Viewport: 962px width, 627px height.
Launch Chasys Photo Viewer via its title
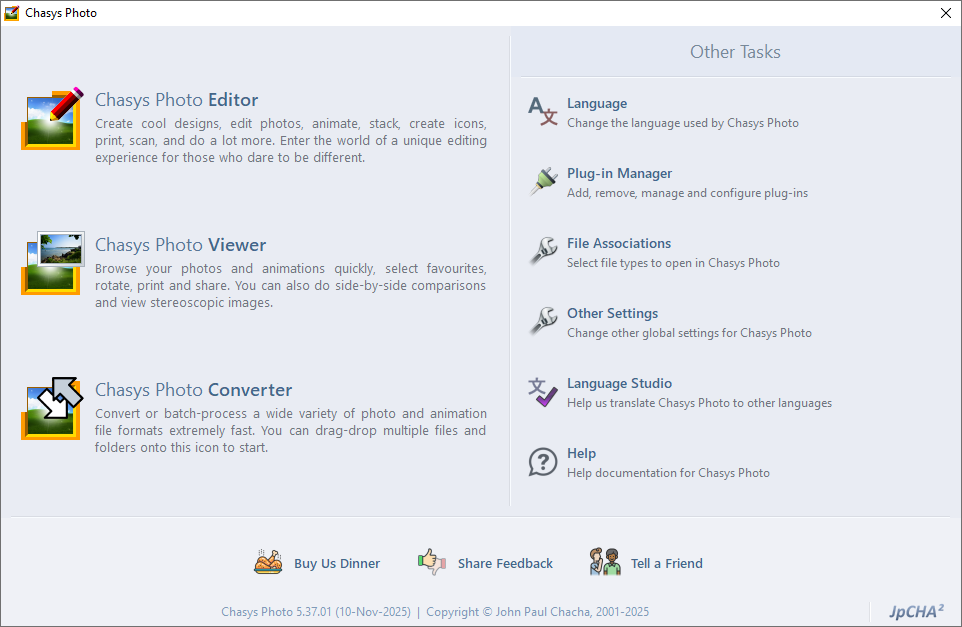coord(180,245)
